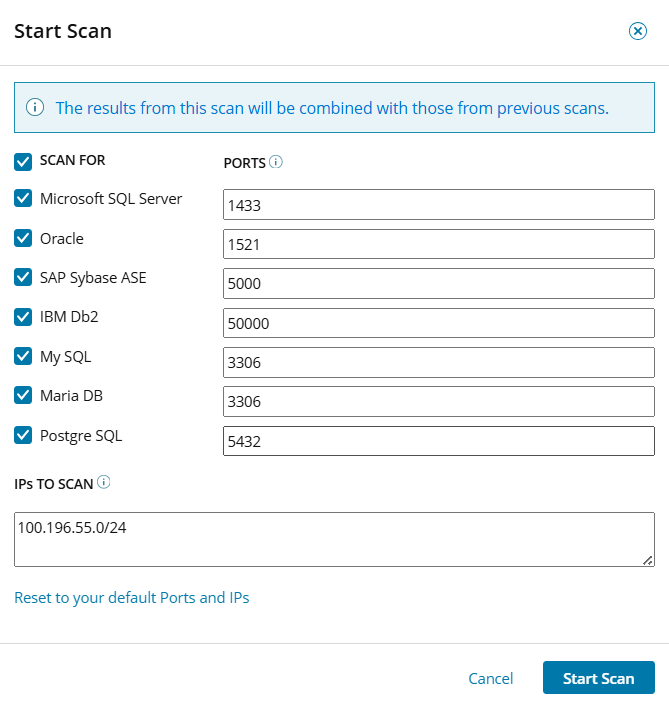The height and width of the screenshot is (705, 669).
Task: Click the port field containing 1433
Action: (x=438, y=205)
